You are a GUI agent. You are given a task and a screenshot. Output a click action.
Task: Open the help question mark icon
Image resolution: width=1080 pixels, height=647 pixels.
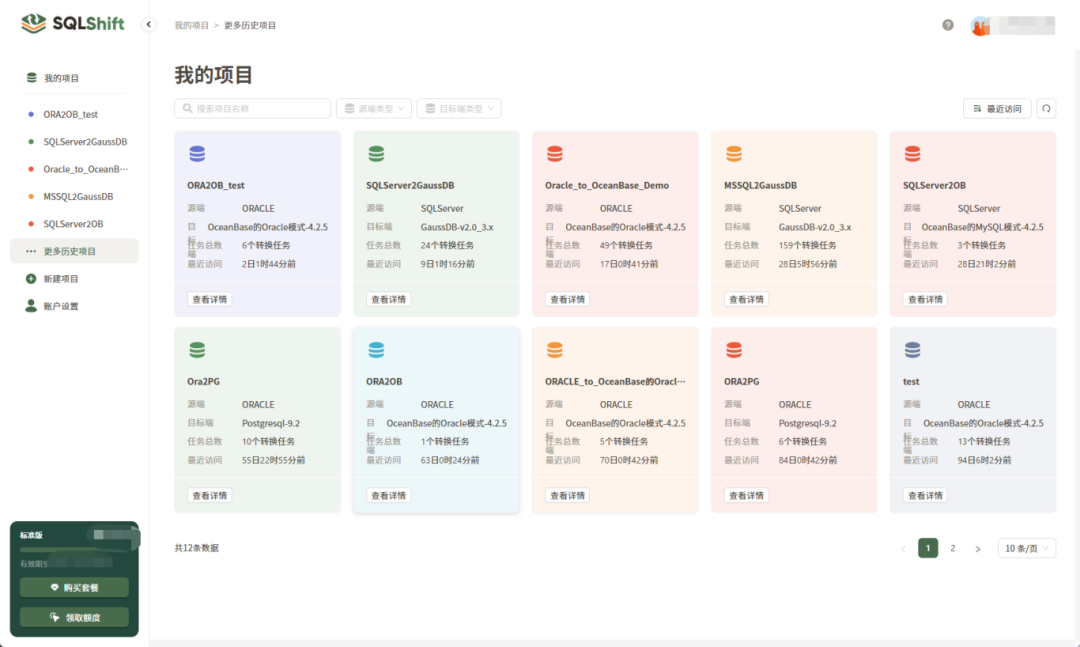[x=948, y=25]
